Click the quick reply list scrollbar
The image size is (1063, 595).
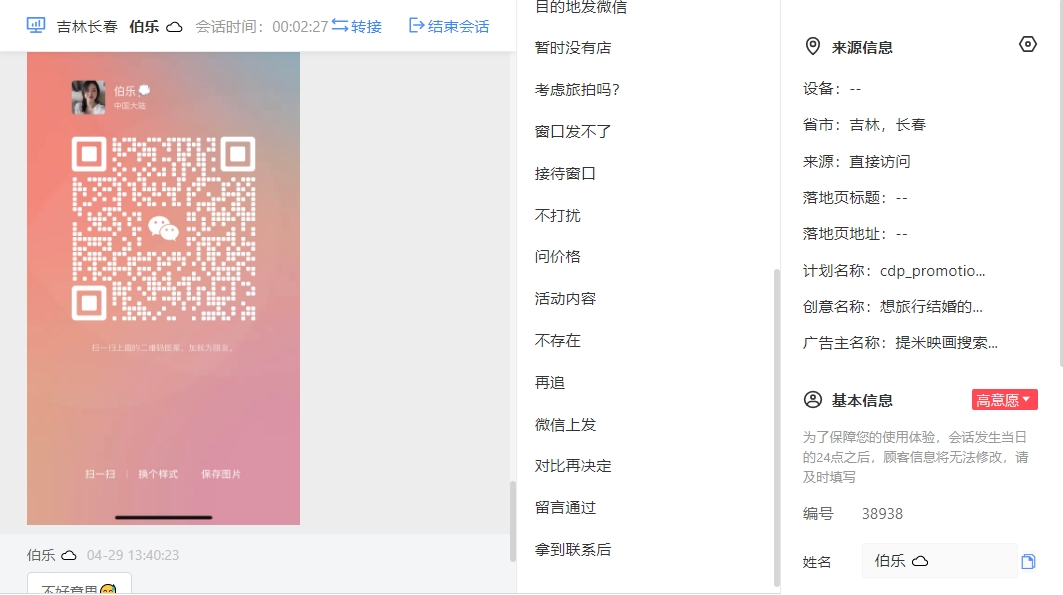click(777, 427)
